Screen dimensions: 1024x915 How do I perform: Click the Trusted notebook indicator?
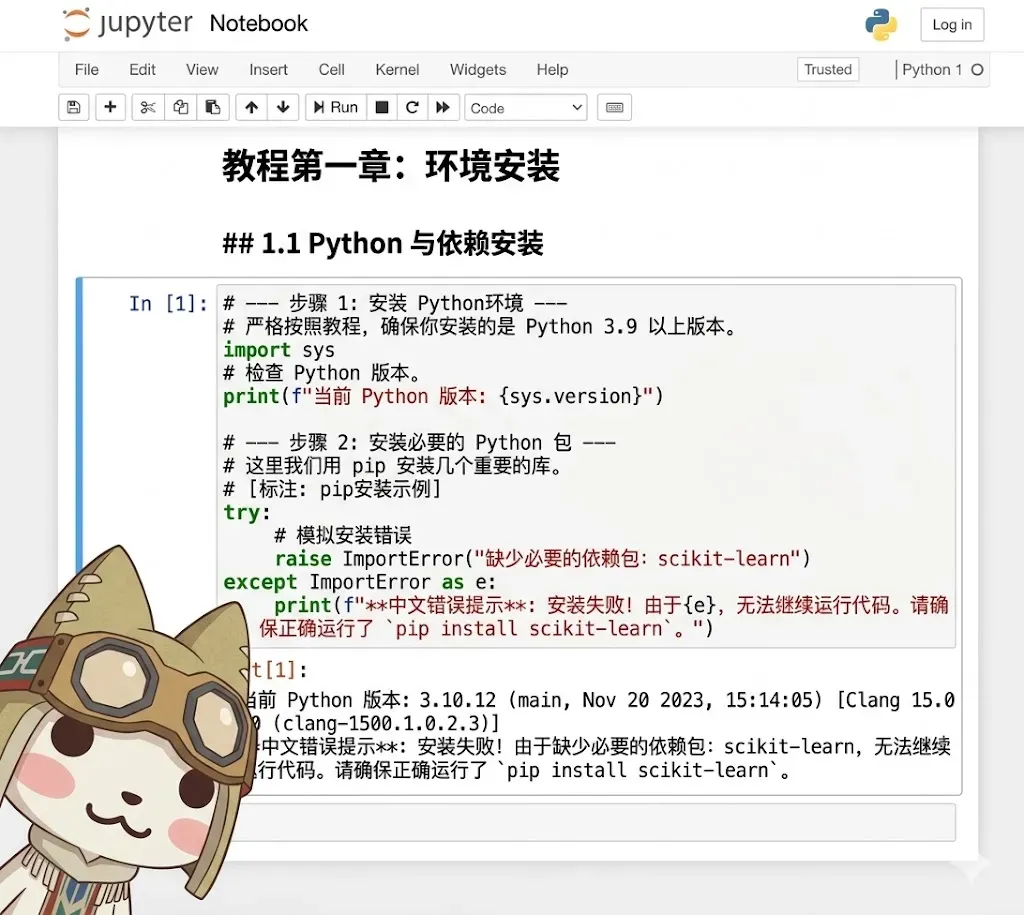click(828, 69)
